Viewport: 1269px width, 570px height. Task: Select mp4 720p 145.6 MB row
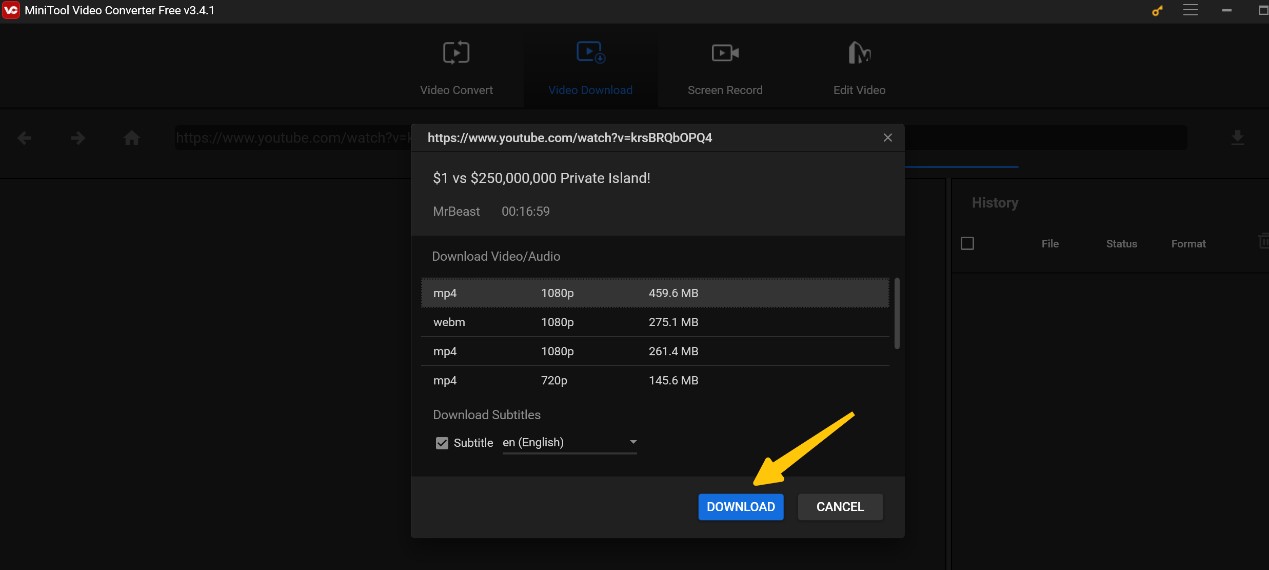(655, 380)
